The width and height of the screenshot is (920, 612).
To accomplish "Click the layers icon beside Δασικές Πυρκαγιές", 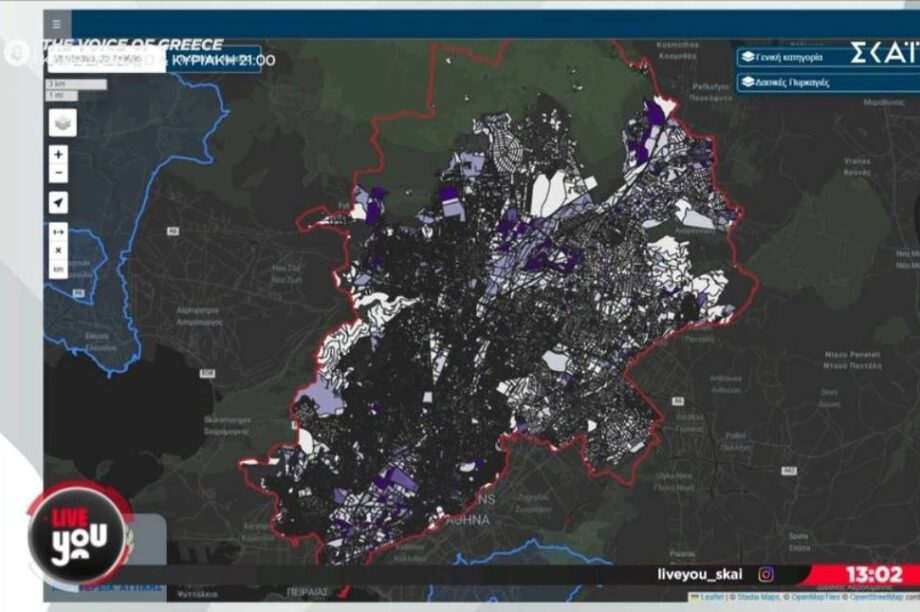I will pyautogui.click(x=747, y=82).
